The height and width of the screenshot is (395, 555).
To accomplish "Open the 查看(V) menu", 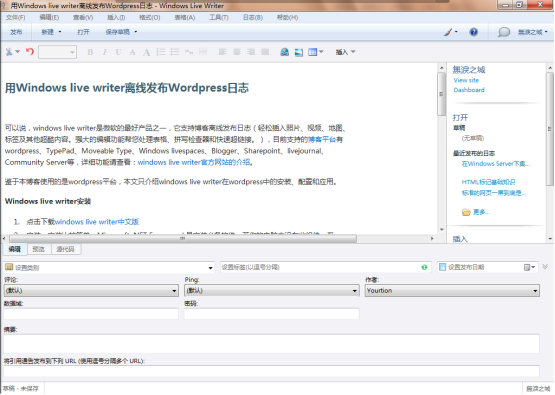I will pyautogui.click(x=83, y=17).
